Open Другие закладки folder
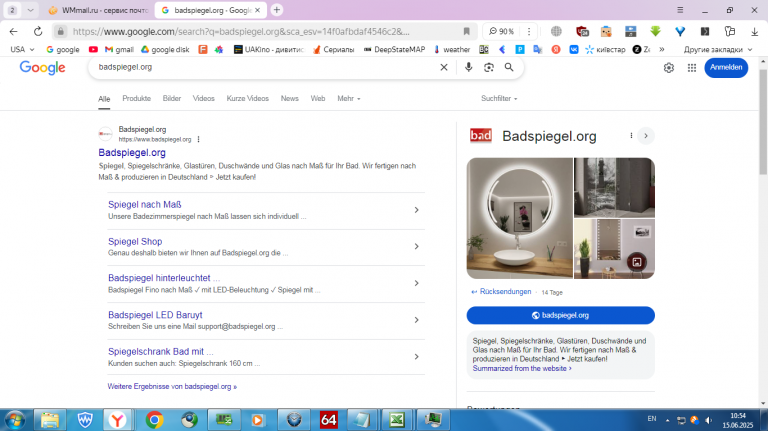 pyautogui.click(x=718, y=49)
